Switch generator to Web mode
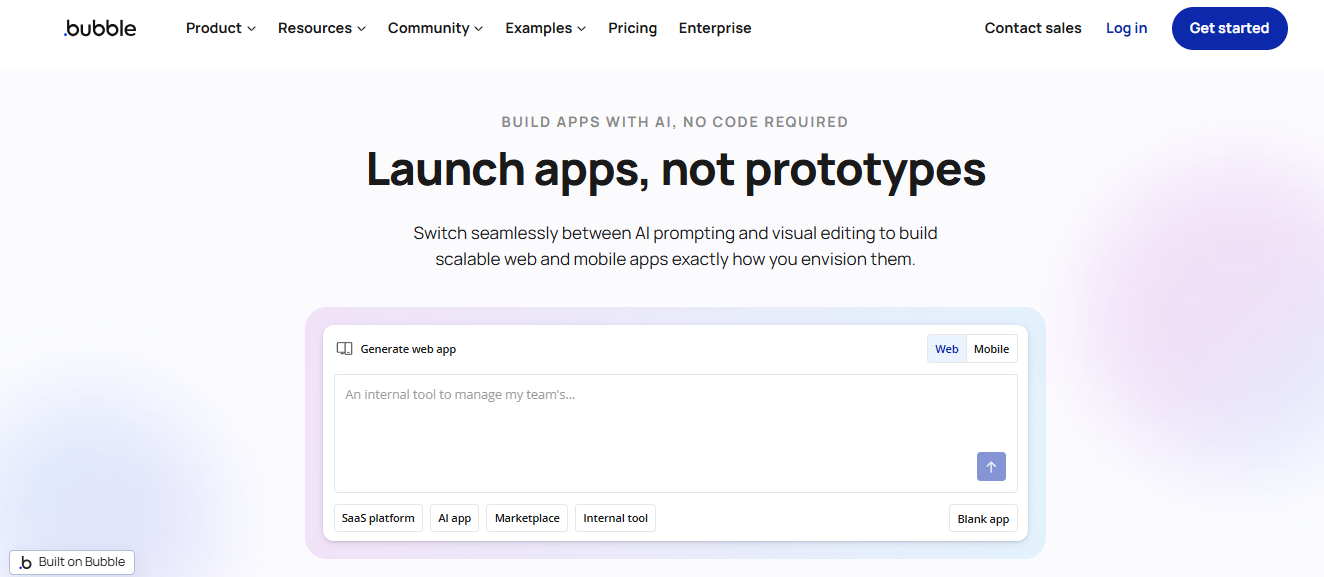 [947, 349]
